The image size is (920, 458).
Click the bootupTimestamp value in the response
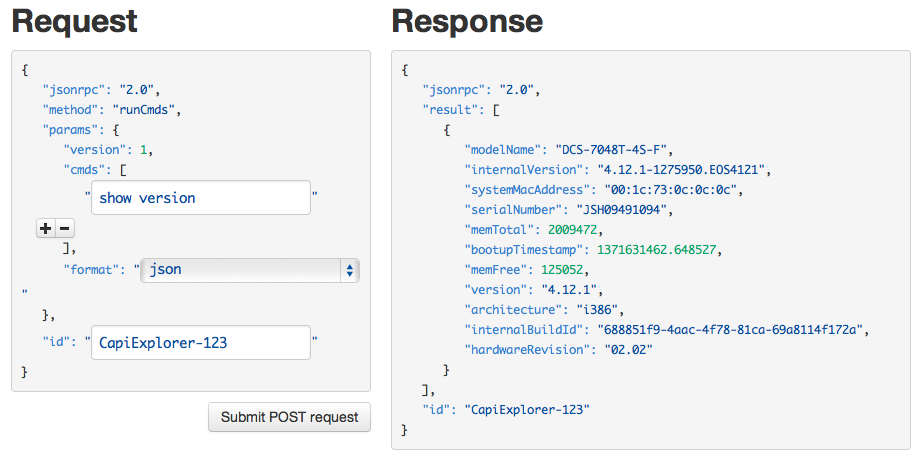pos(656,249)
